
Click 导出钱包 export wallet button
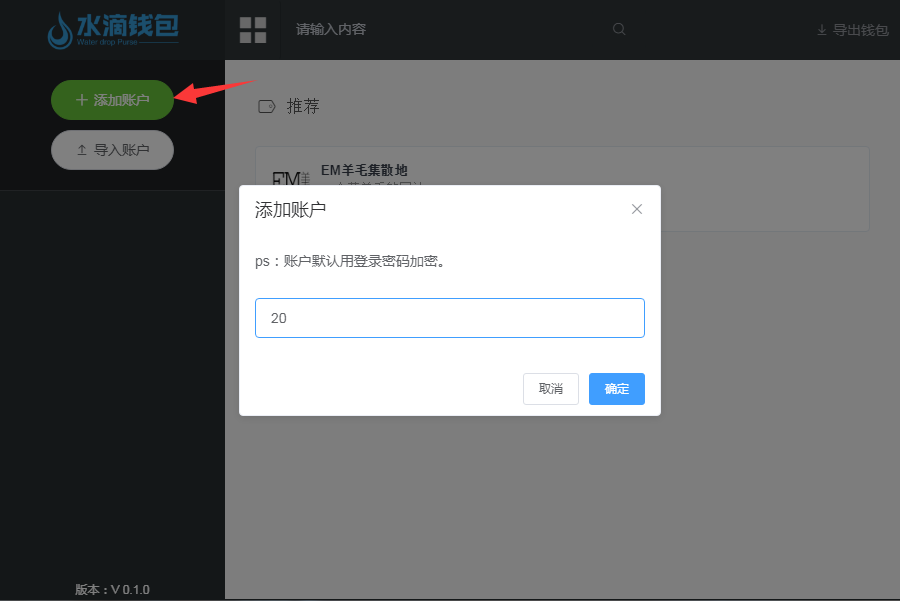pyautogui.click(x=853, y=30)
